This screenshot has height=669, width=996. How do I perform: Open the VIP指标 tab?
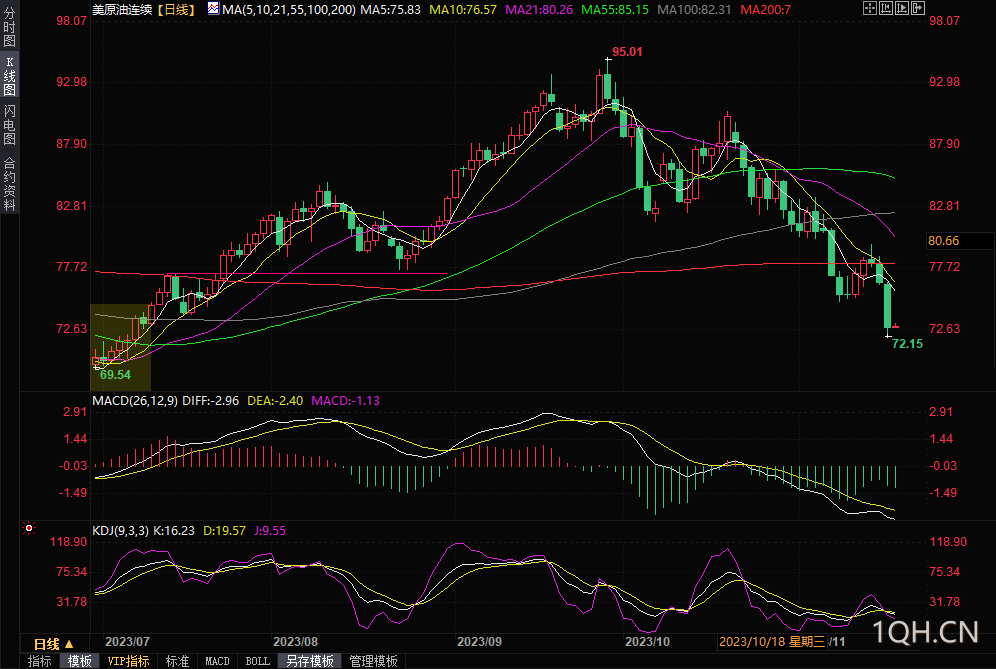tap(128, 661)
